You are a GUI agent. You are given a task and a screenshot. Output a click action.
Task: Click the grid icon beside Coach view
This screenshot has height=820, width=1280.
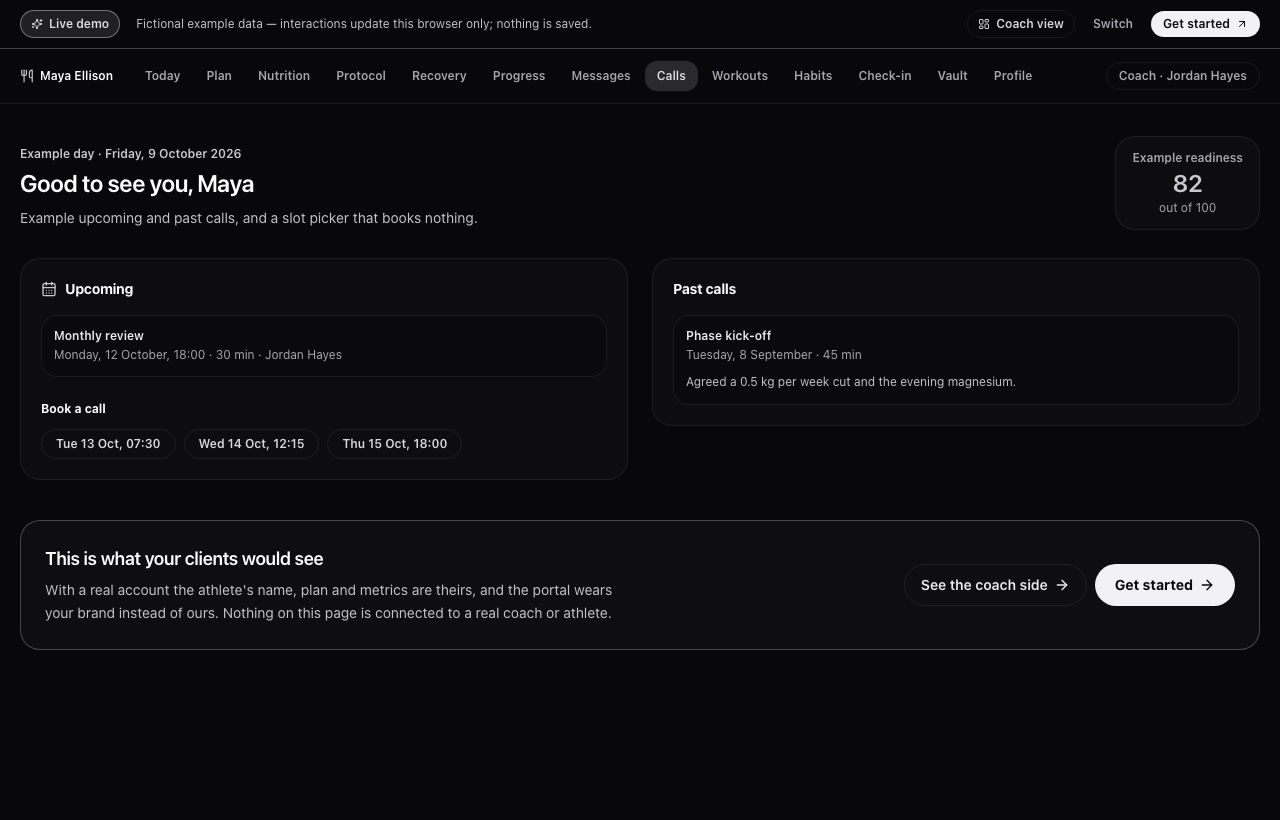(x=984, y=24)
